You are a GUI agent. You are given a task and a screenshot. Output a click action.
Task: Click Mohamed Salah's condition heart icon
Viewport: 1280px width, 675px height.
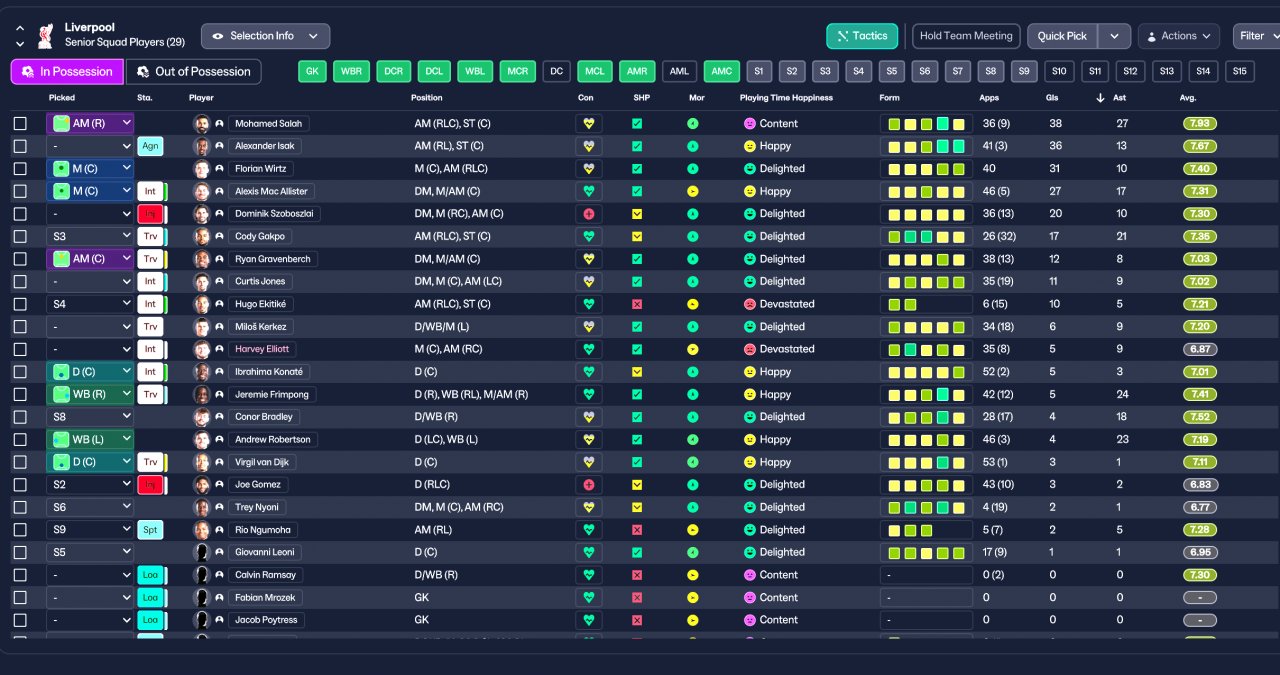(589, 124)
